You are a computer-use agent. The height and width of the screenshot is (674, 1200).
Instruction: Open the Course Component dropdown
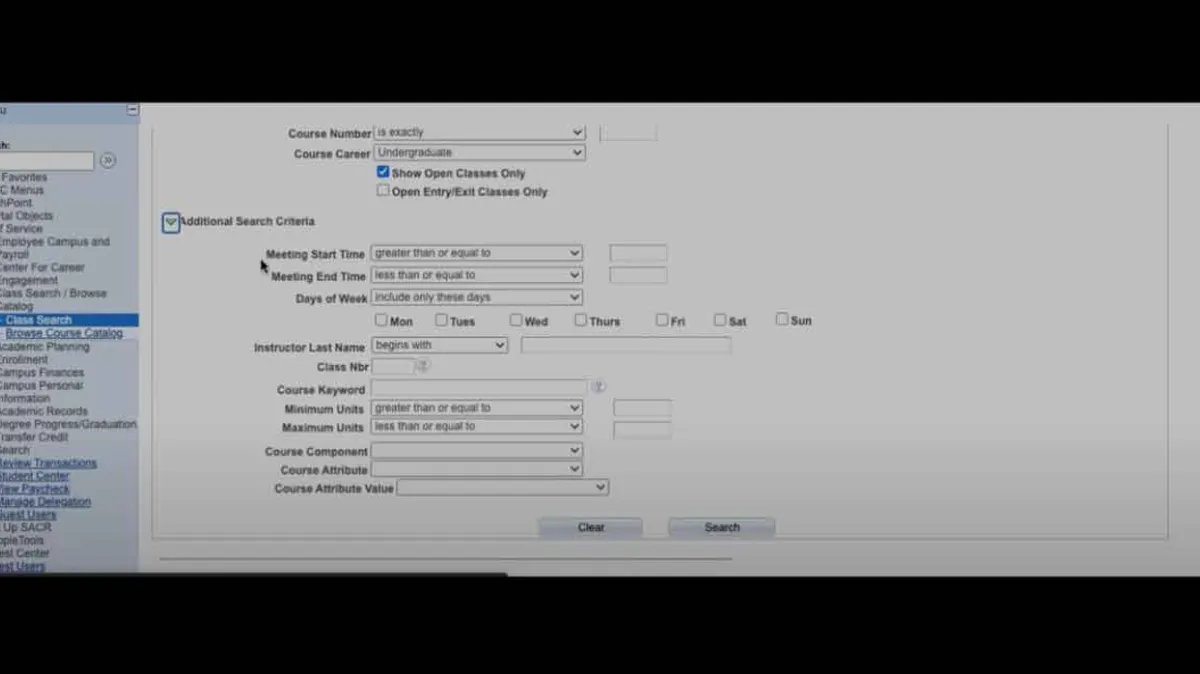tap(476, 451)
